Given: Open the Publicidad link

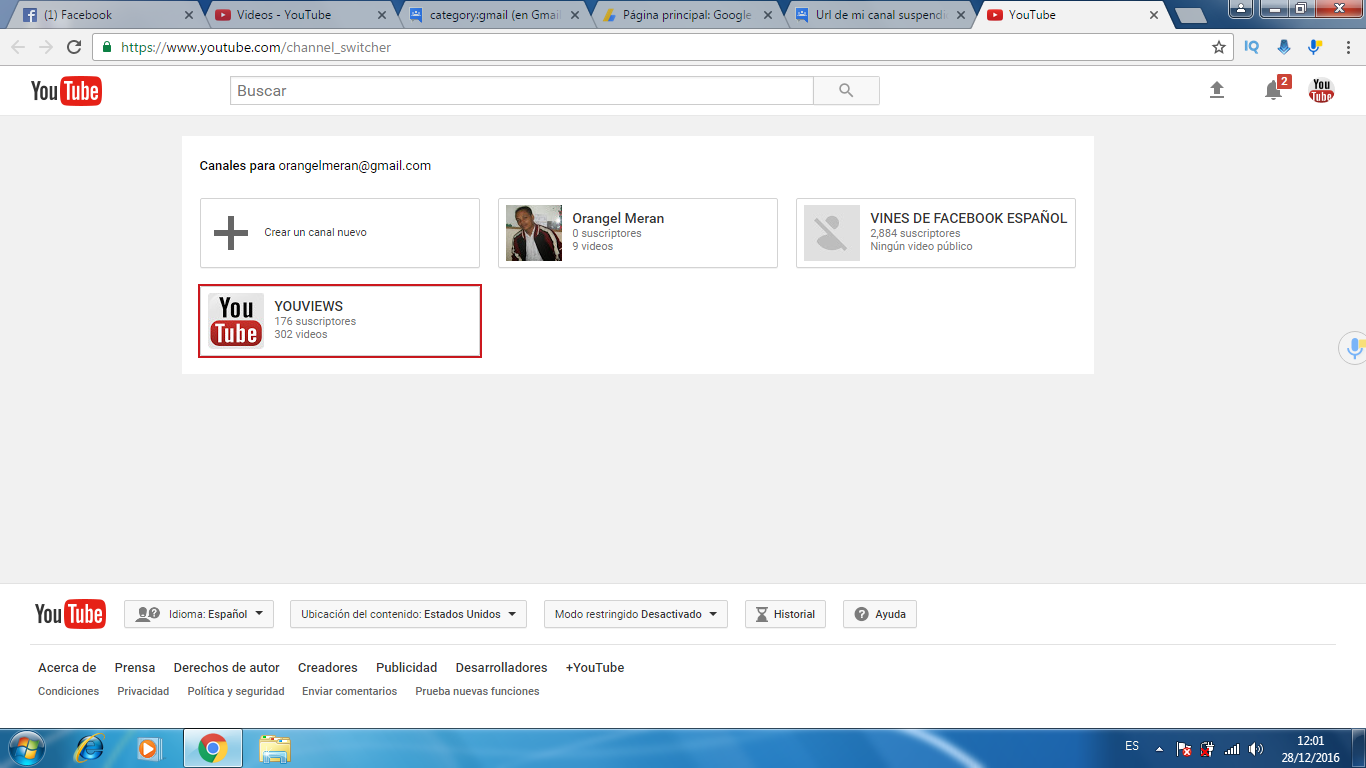Looking at the screenshot, I should coord(407,668).
